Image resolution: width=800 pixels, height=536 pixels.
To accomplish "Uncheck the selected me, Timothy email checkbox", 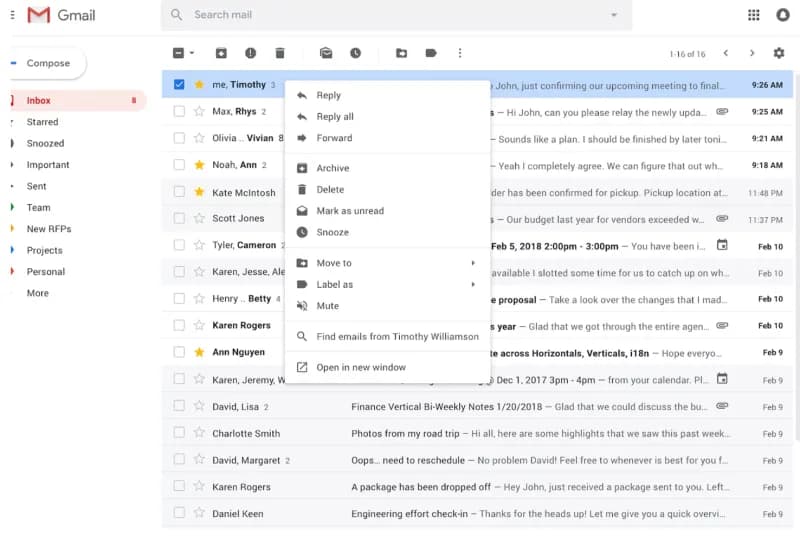I will (179, 84).
